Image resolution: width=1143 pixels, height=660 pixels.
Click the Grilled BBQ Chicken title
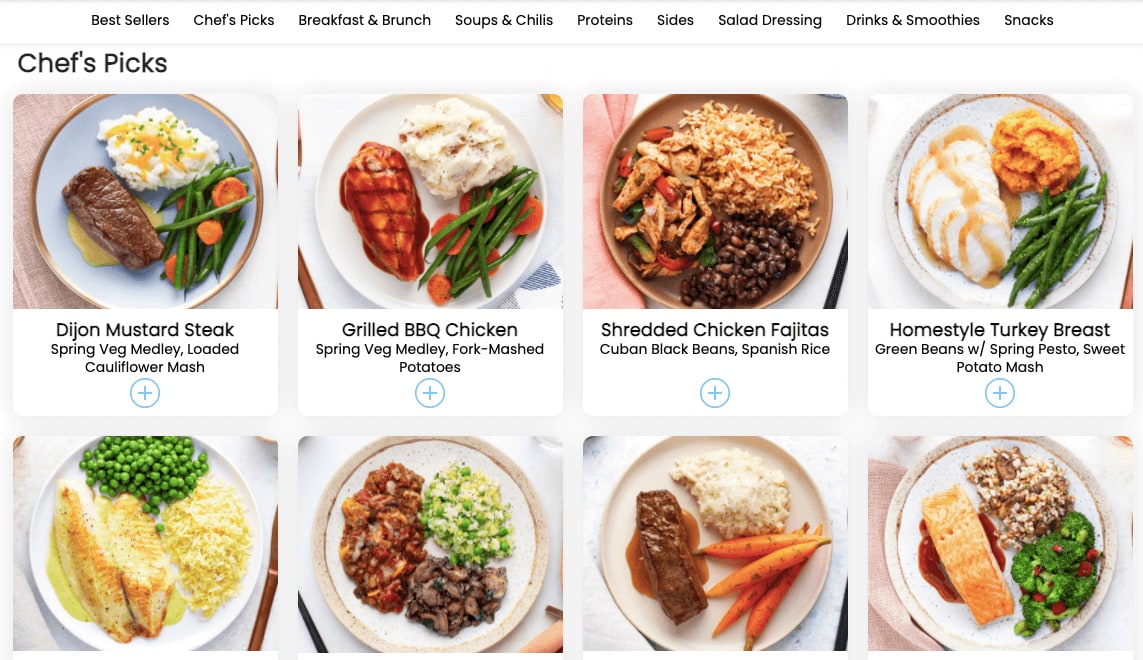coord(430,330)
